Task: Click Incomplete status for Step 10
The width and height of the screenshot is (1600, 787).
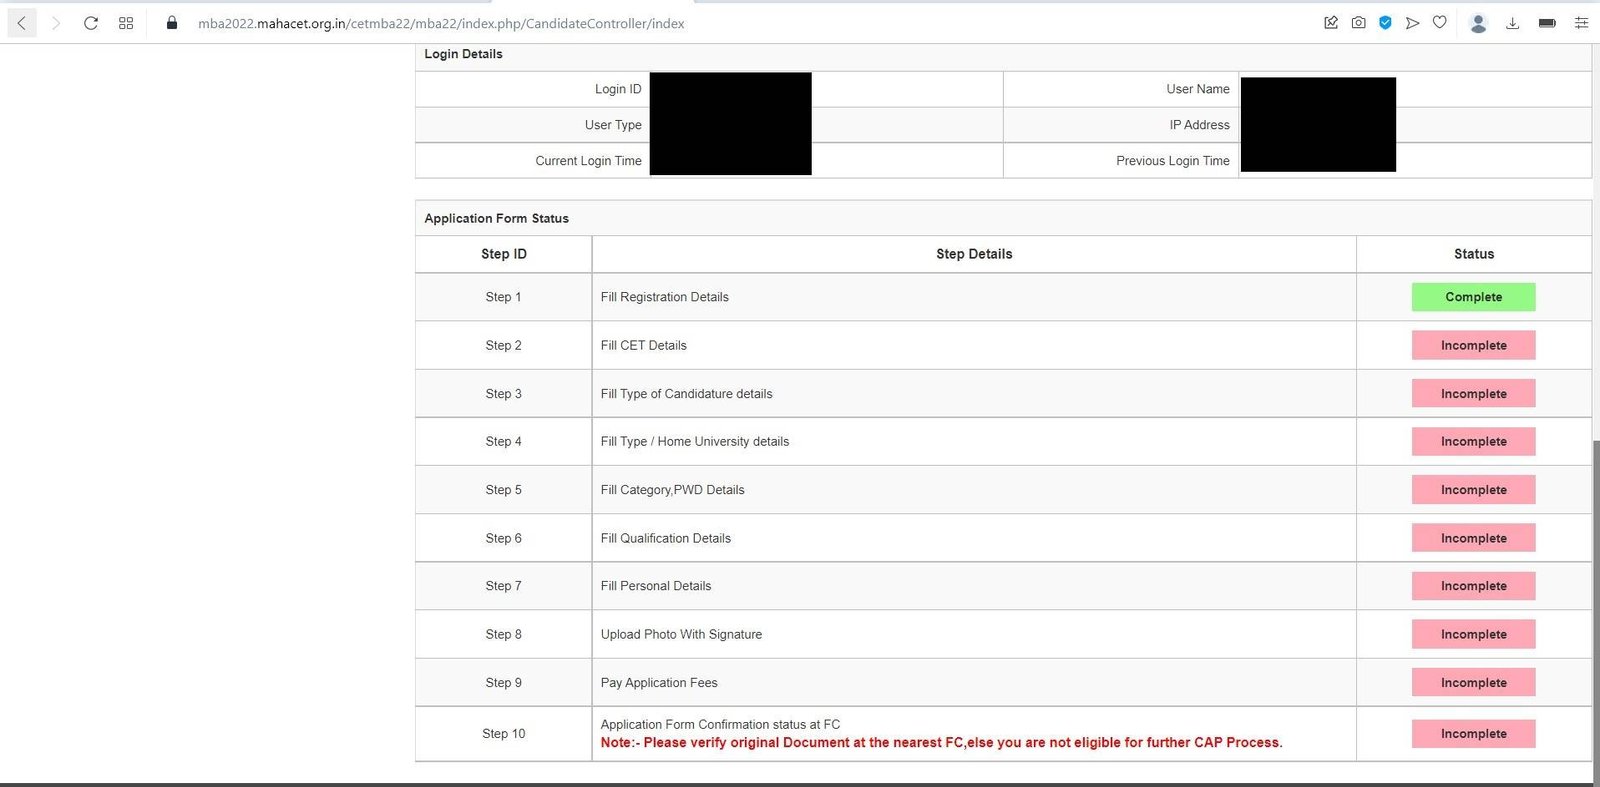Action: pyautogui.click(x=1473, y=734)
